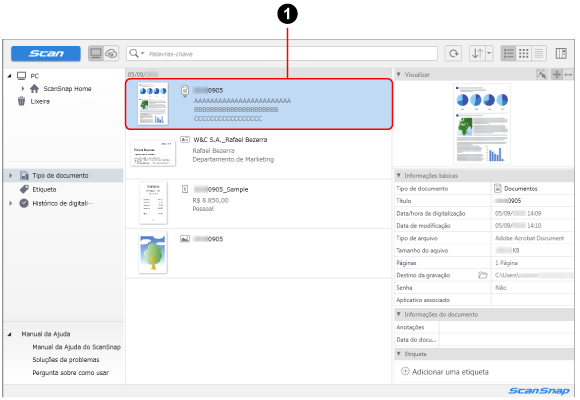This screenshot has width=580, height=400.
Task: Click Adicionar uma etiqueta
Action: click(x=445, y=372)
